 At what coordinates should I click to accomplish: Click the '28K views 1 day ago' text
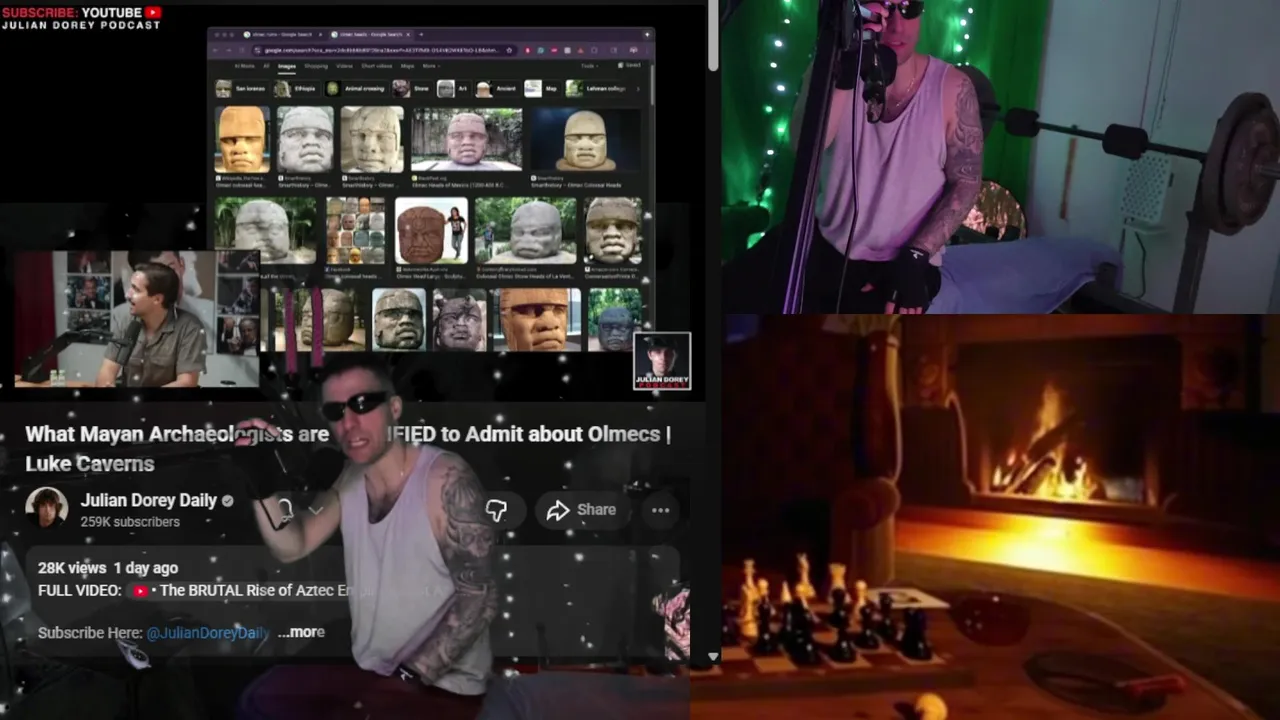pos(108,567)
